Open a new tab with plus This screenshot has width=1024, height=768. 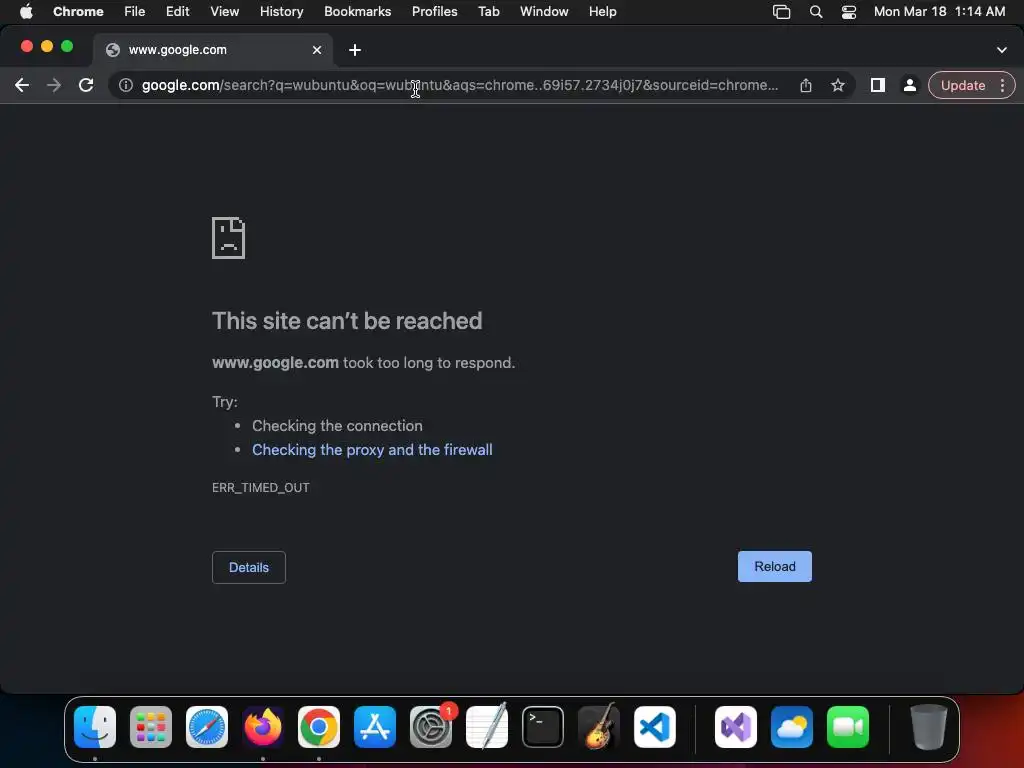355,50
